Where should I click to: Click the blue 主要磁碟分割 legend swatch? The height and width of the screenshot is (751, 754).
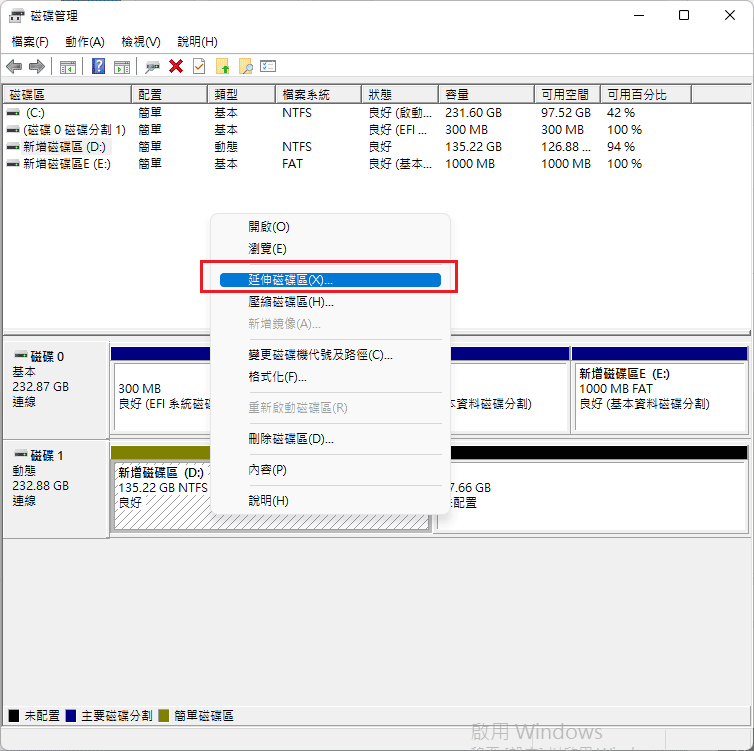click(71, 715)
